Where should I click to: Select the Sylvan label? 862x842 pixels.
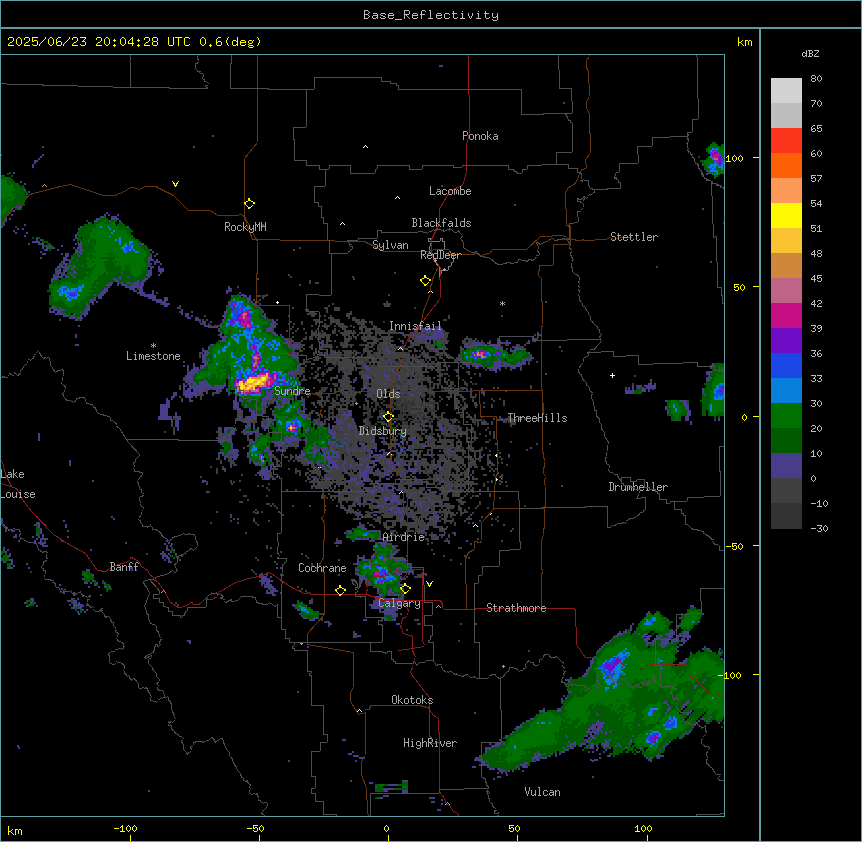390,245
